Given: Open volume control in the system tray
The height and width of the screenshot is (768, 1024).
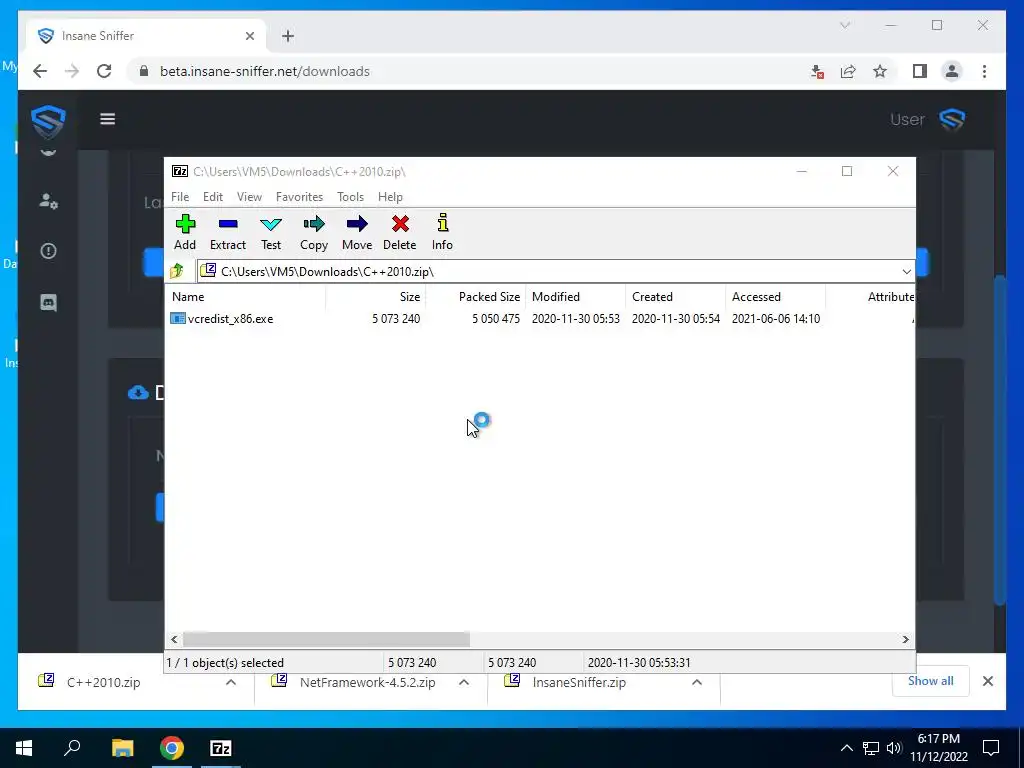Looking at the screenshot, I should coord(894,748).
